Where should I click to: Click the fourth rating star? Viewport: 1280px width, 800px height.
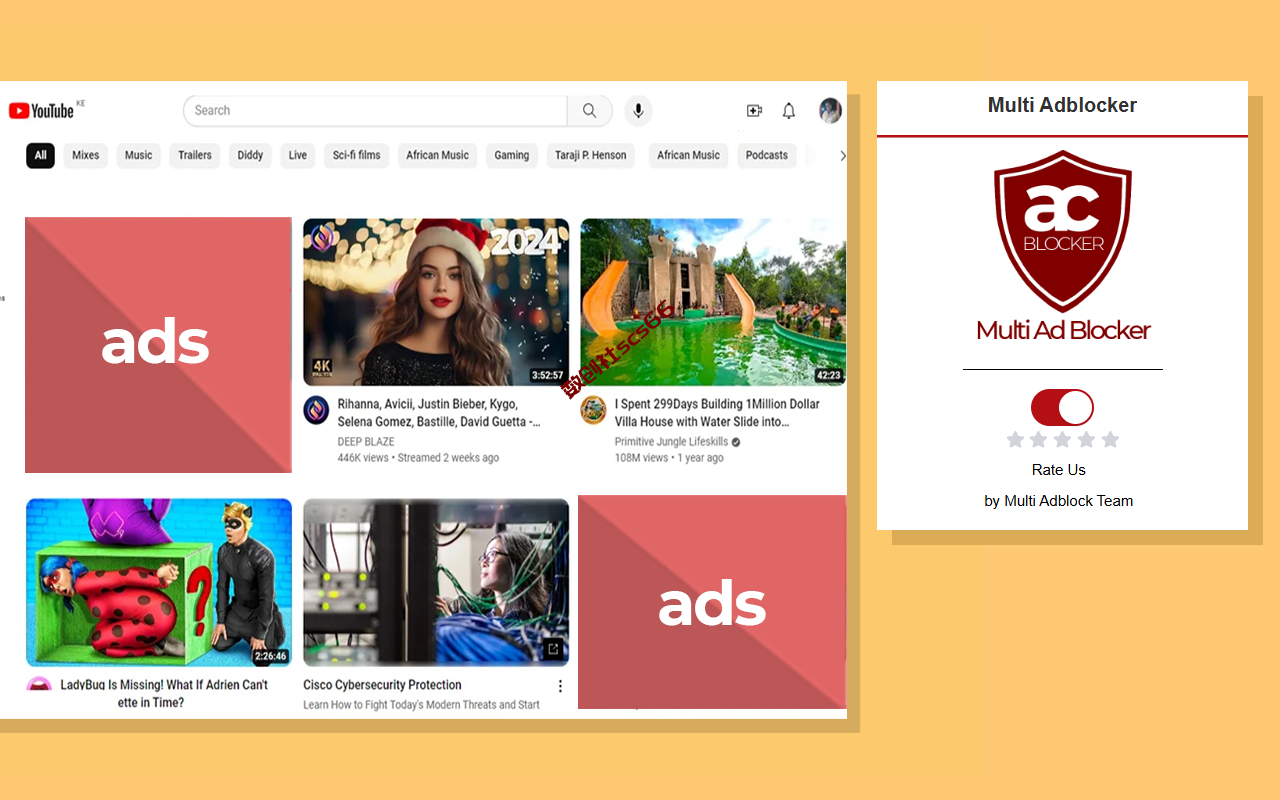[x=1086, y=440]
